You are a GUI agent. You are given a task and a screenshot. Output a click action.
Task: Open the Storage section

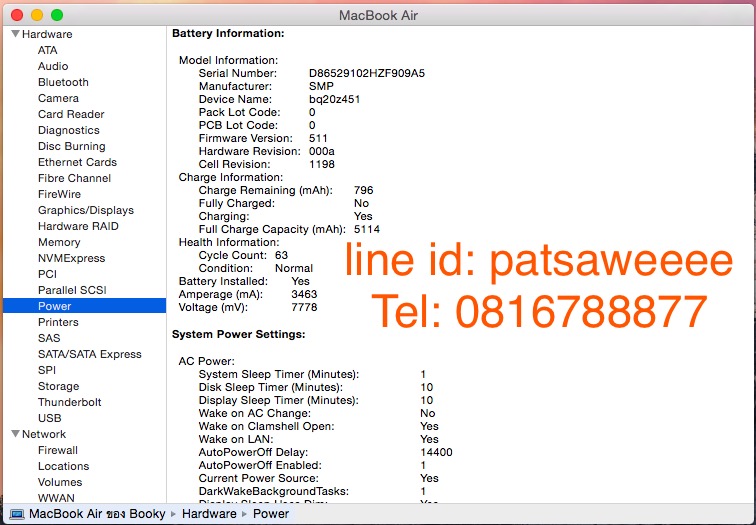pyautogui.click(x=58, y=386)
